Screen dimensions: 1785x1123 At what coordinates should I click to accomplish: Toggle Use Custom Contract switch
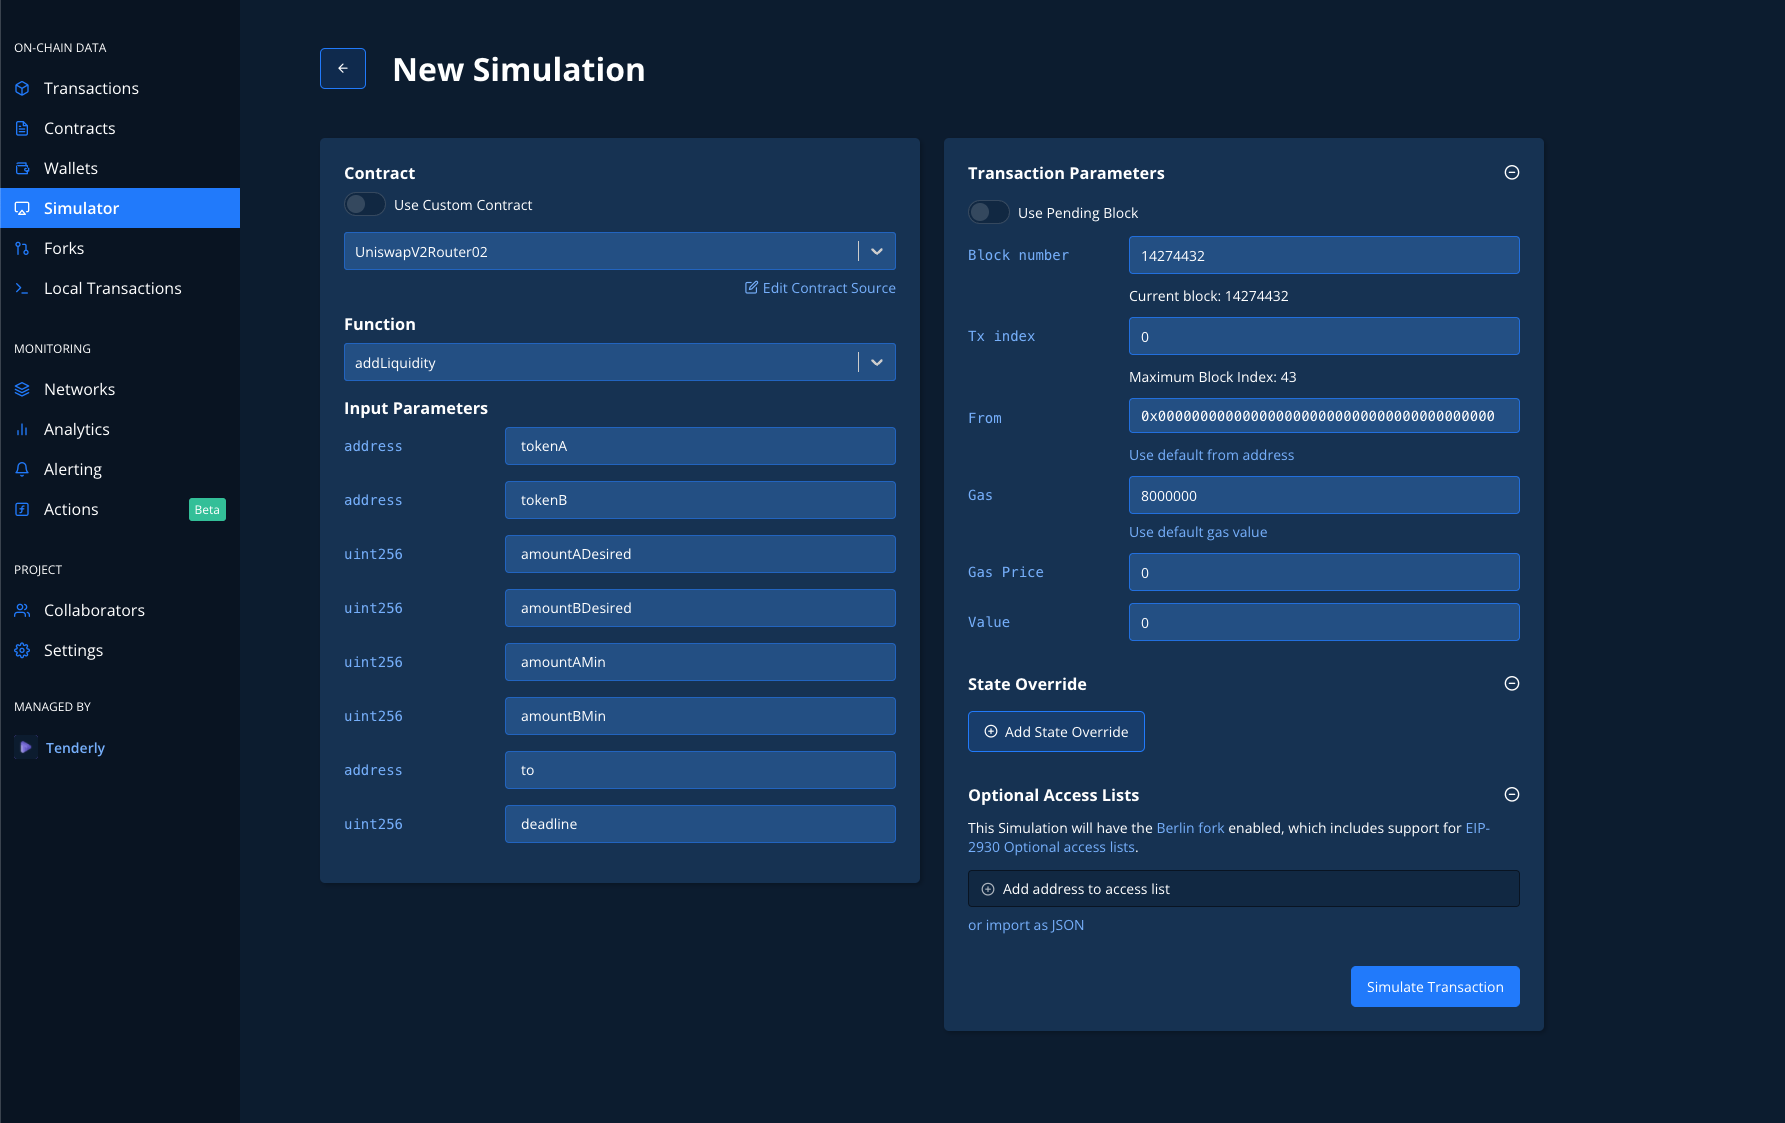pyautogui.click(x=365, y=204)
